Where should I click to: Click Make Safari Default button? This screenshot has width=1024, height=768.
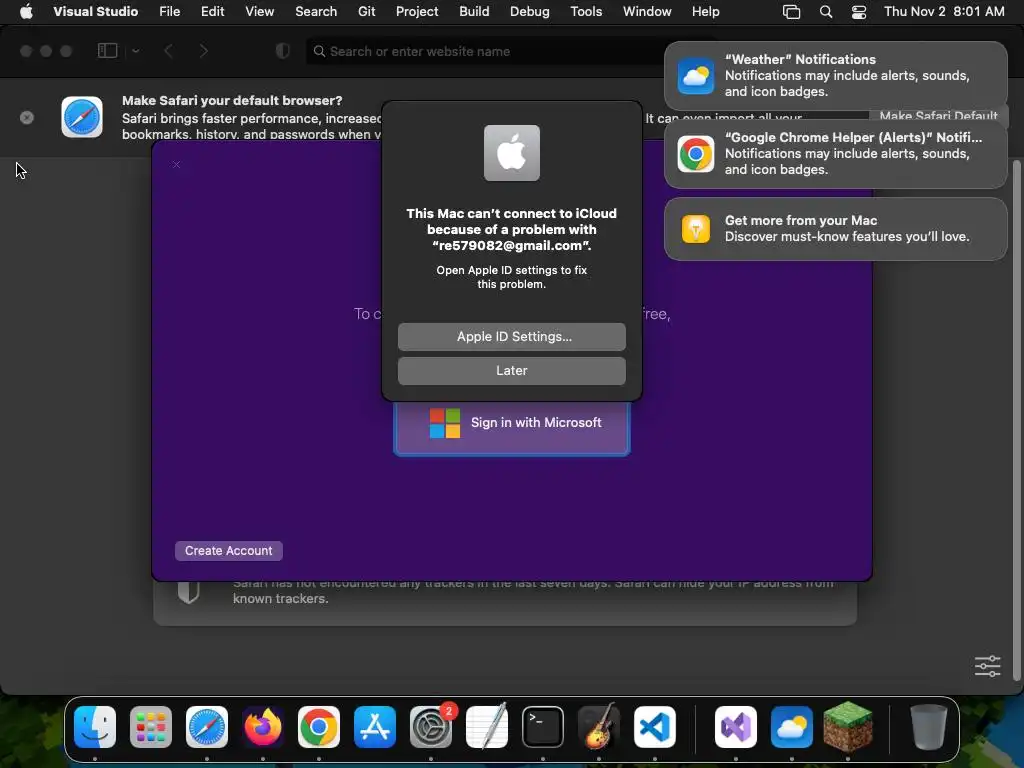[x=938, y=115]
